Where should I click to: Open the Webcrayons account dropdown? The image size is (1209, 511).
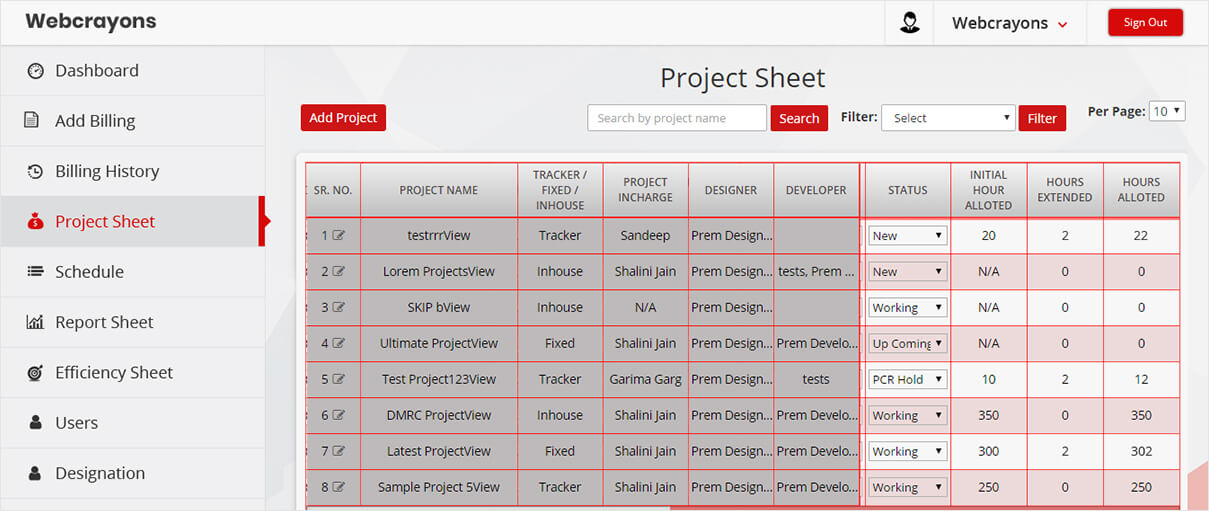(1009, 23)
